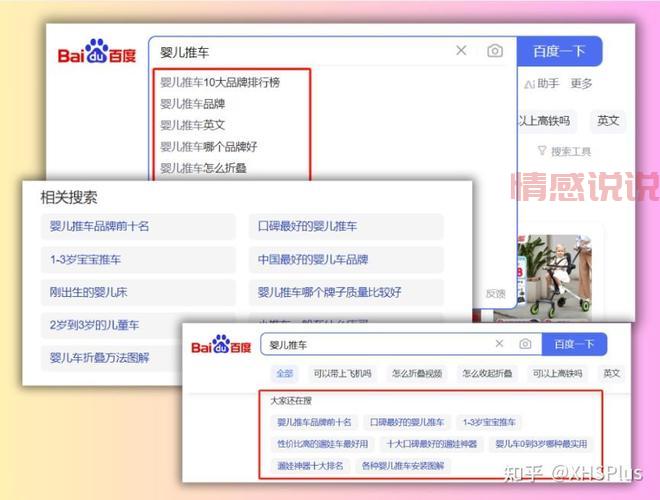
Task: Click 性价比高的遛娃车最好用 chip
Action: (322, 444)
